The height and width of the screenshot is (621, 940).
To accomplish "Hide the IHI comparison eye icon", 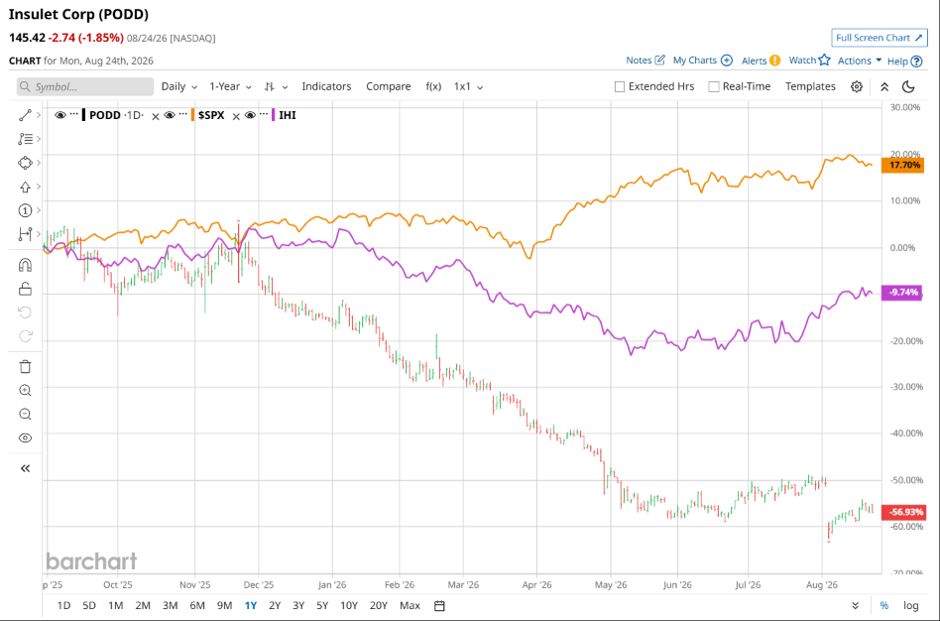I will 250,115.
